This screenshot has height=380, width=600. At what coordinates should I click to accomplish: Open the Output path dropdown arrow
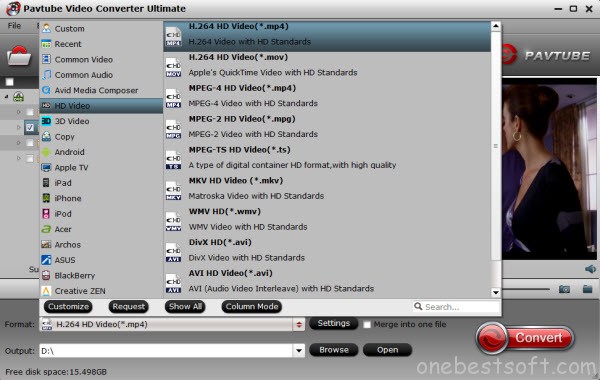tap(299, 351)
